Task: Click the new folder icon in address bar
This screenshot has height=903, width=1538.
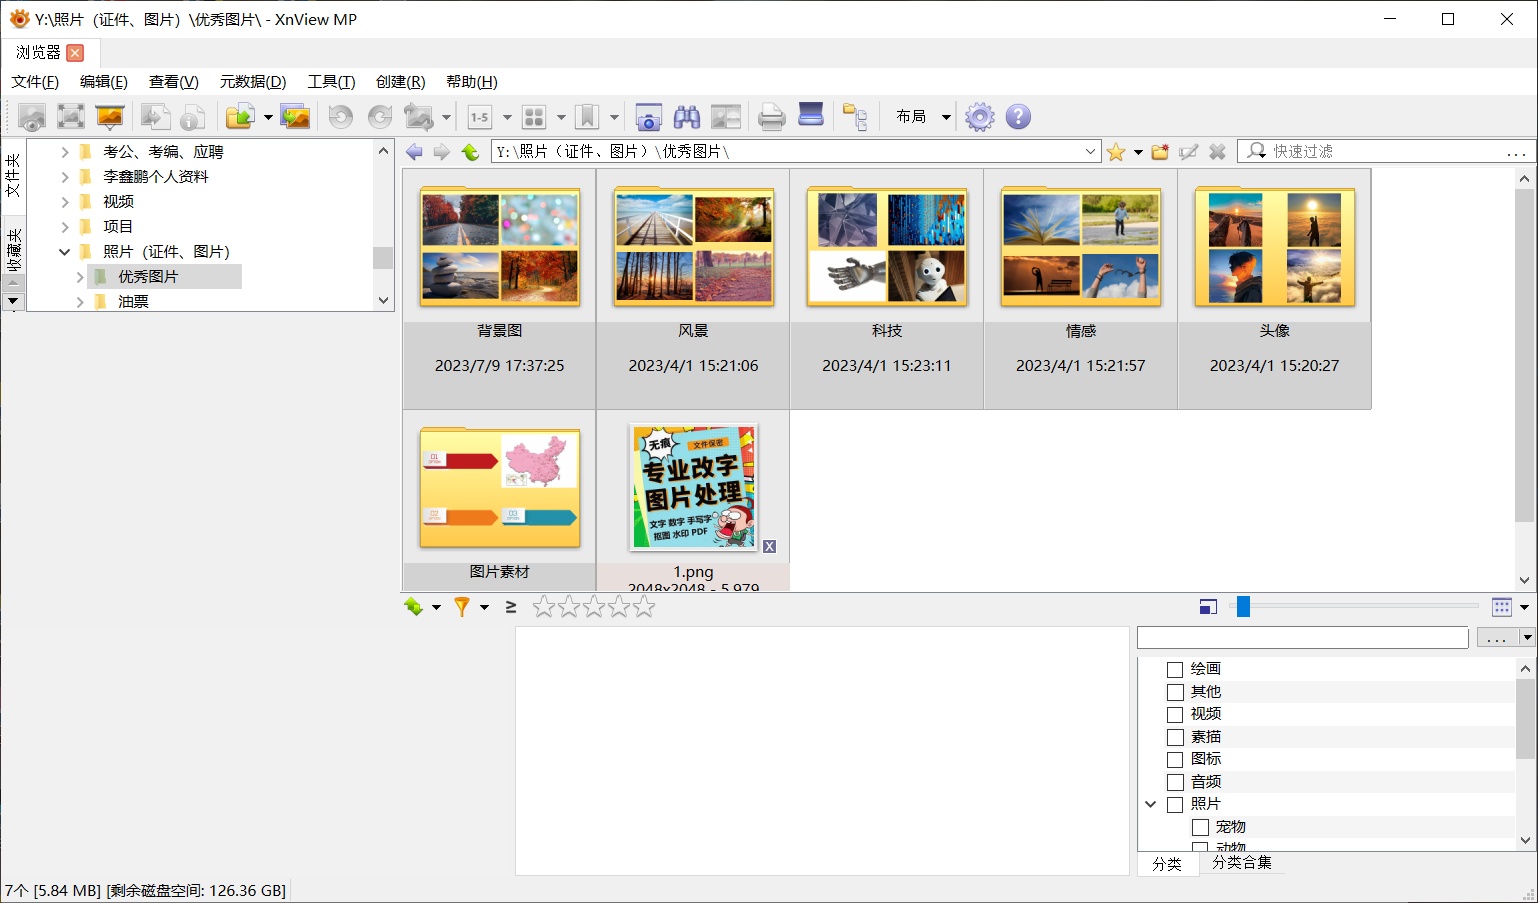Action: [x=1160, y=152]
